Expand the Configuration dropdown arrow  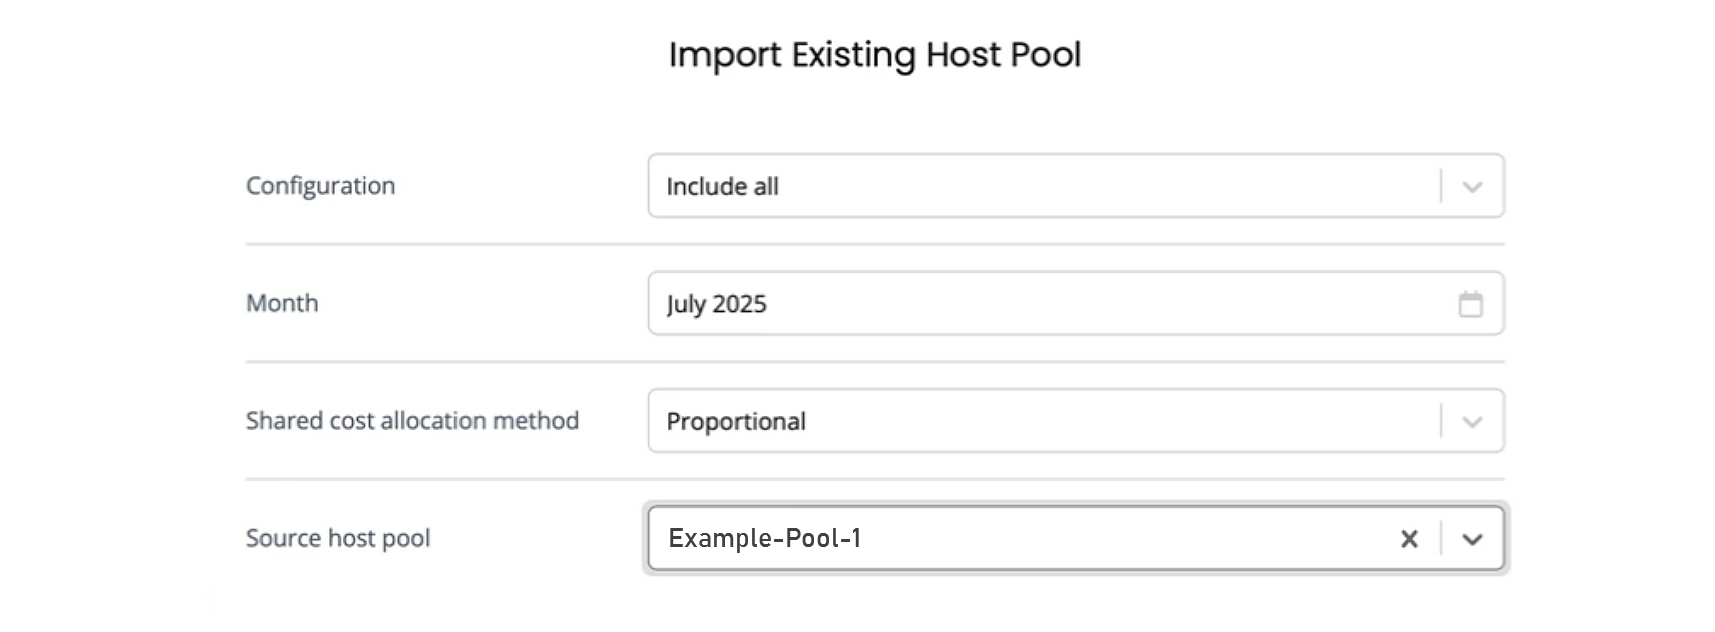click(1472, 187)
